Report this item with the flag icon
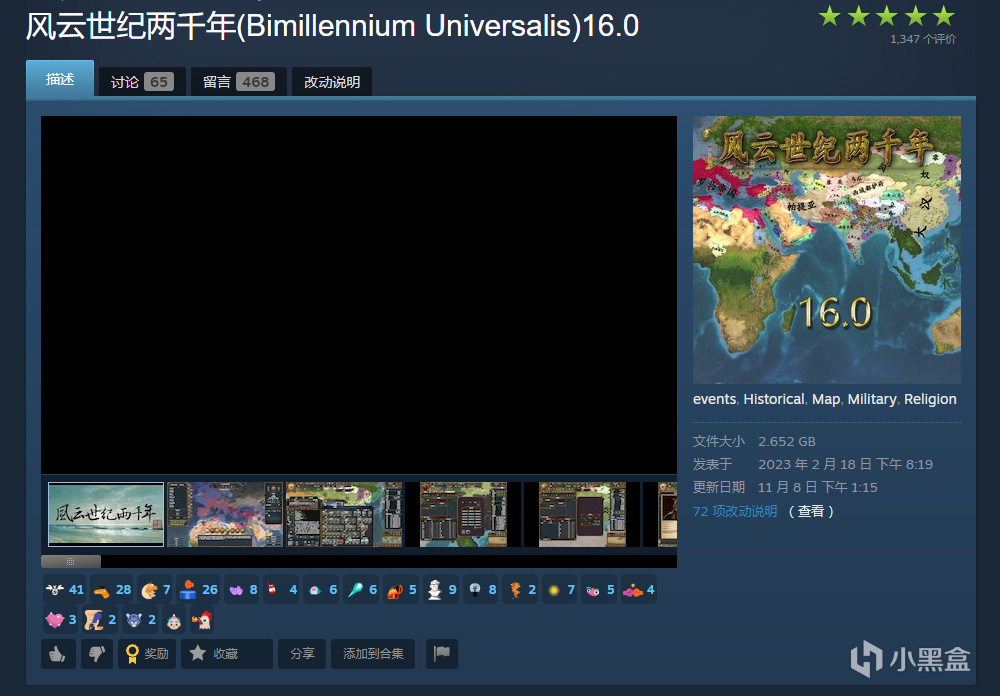1000x696 pixels. (x=441, y=654)
